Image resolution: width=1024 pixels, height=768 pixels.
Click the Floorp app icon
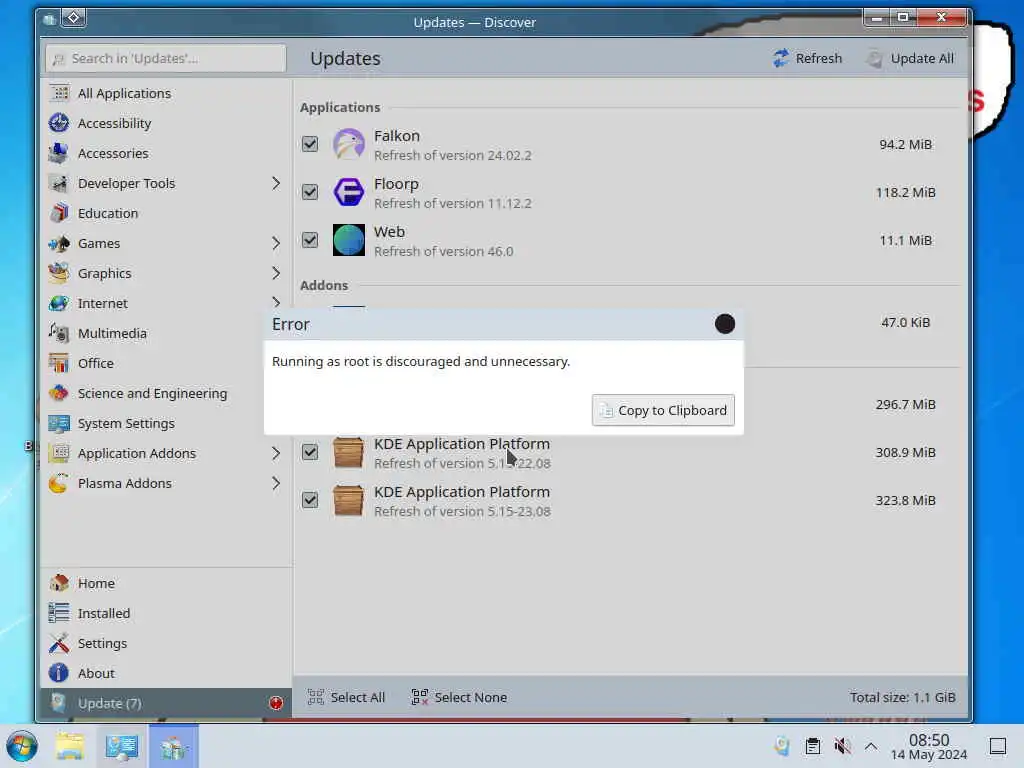tap(349, 193)
